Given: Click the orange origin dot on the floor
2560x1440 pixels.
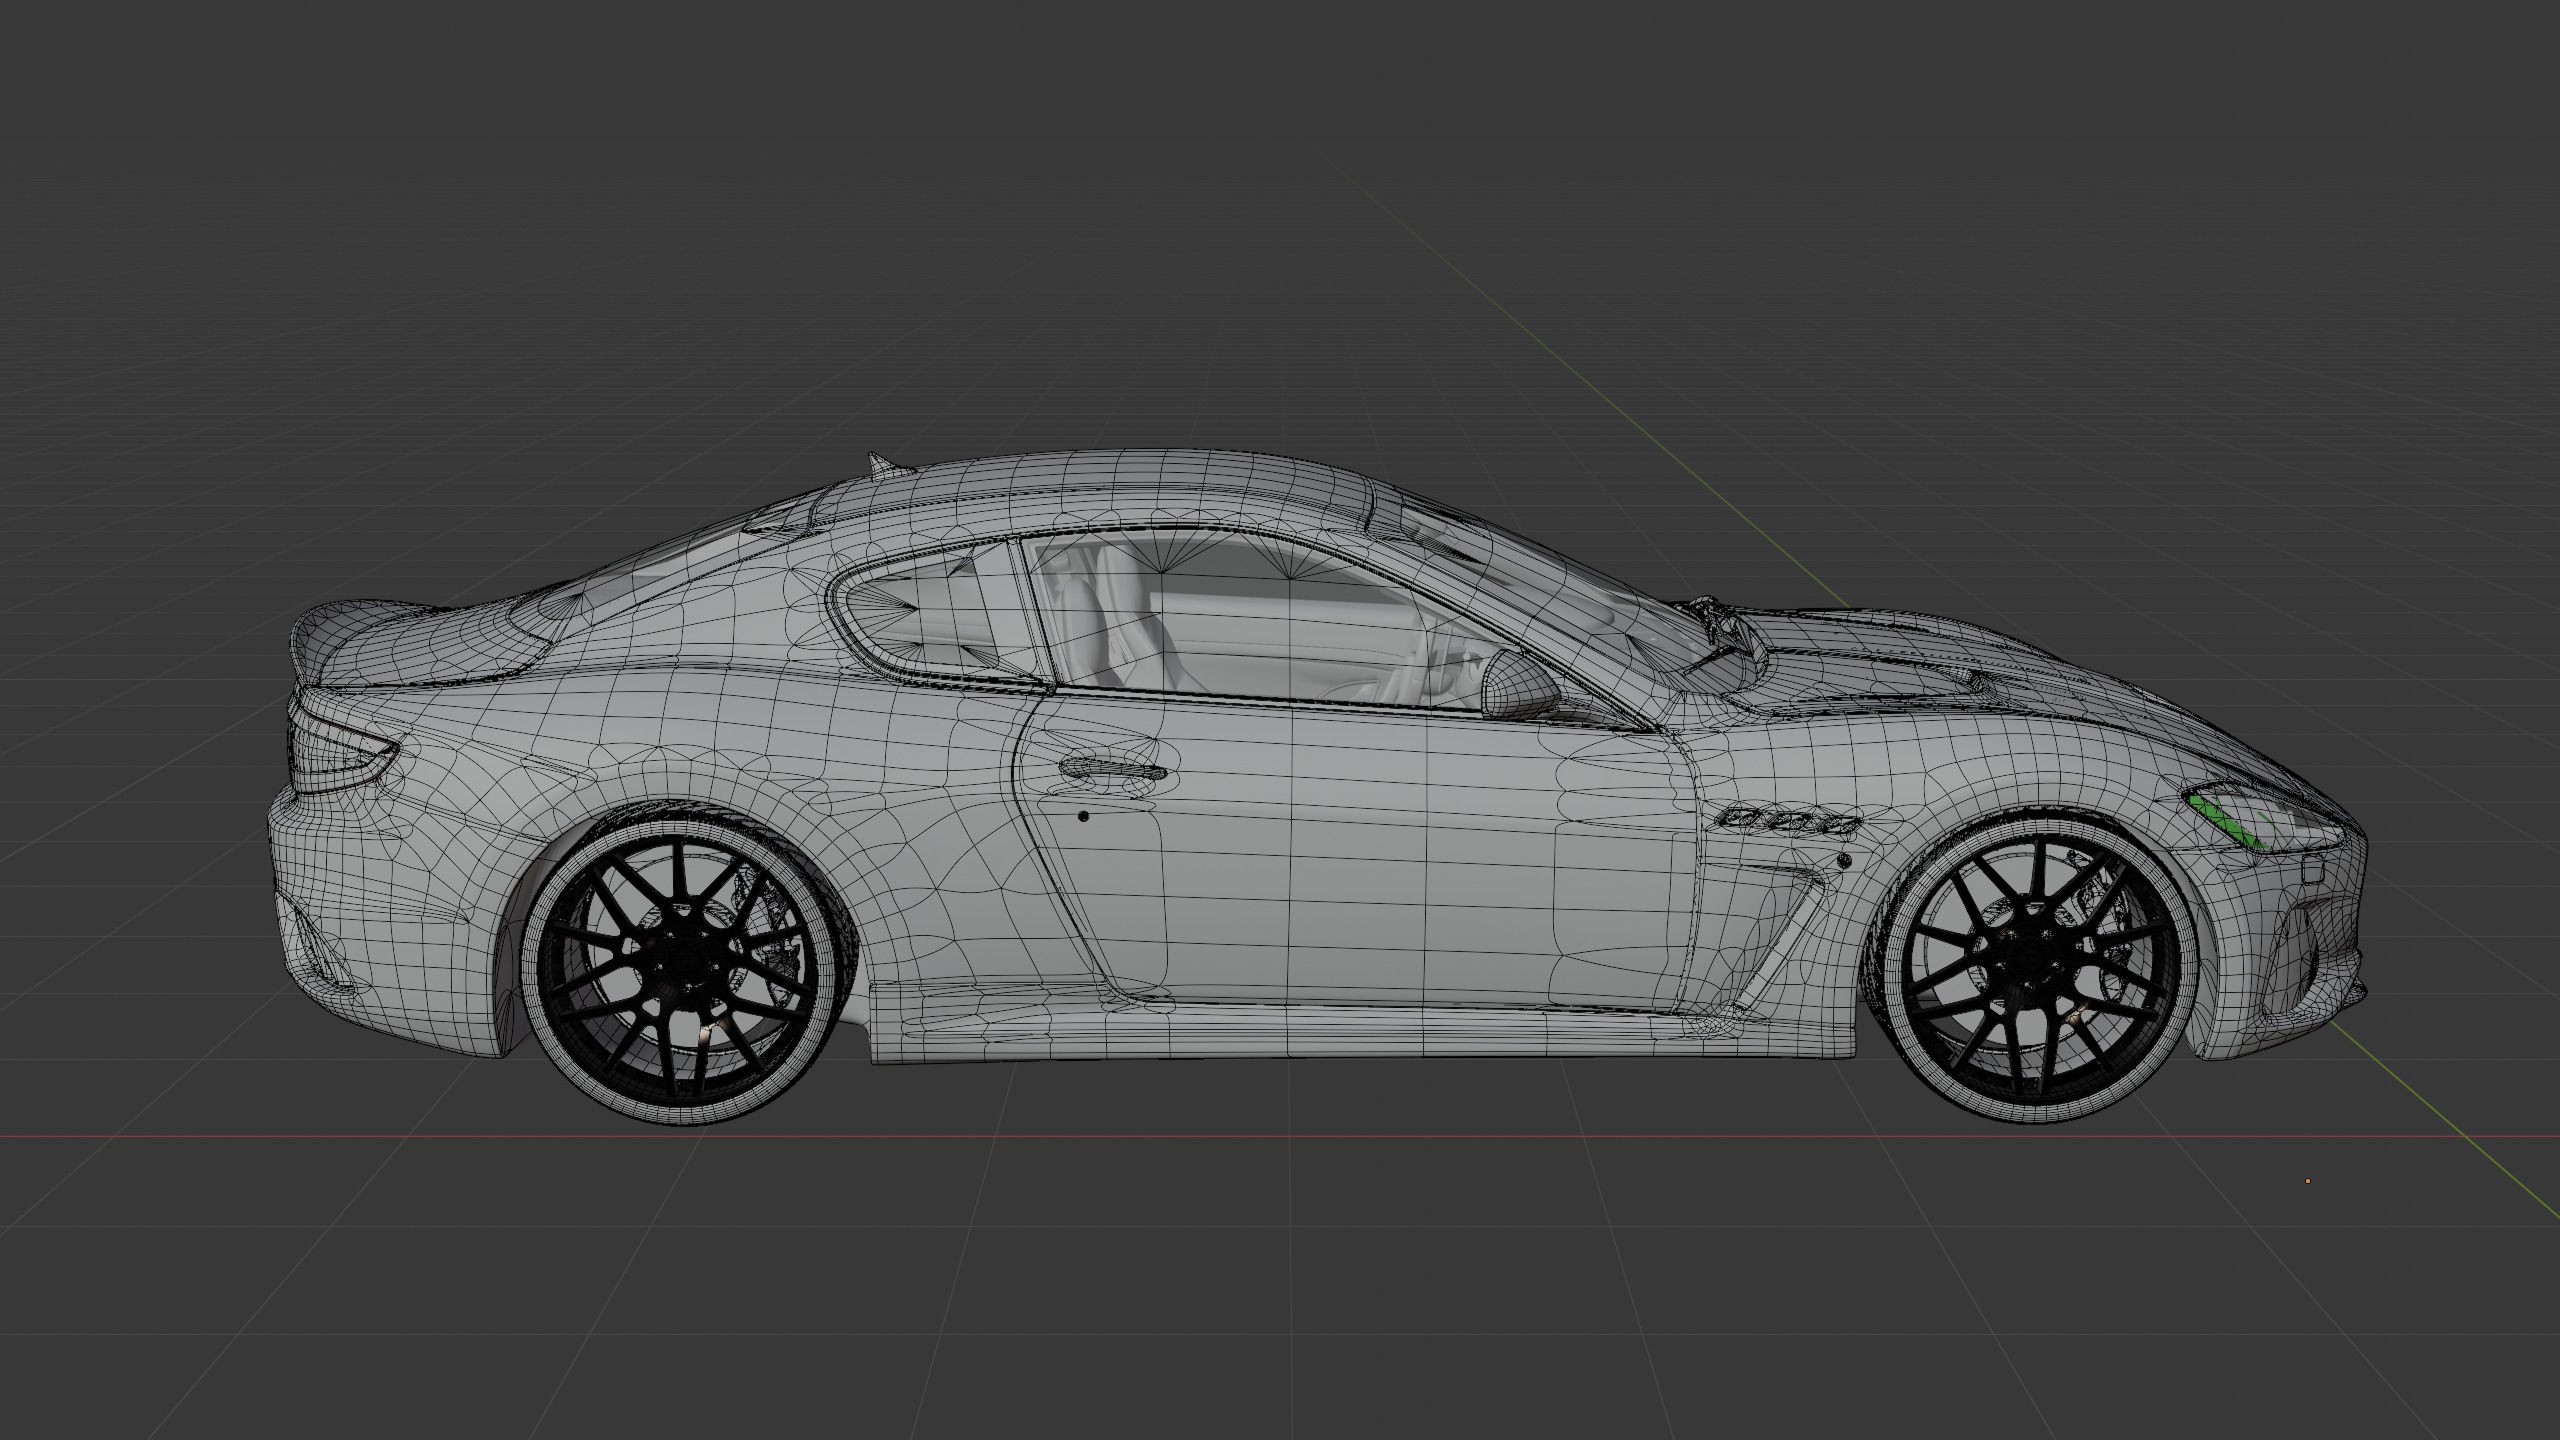Looking at the screenshot, I should [2308, 1181].
